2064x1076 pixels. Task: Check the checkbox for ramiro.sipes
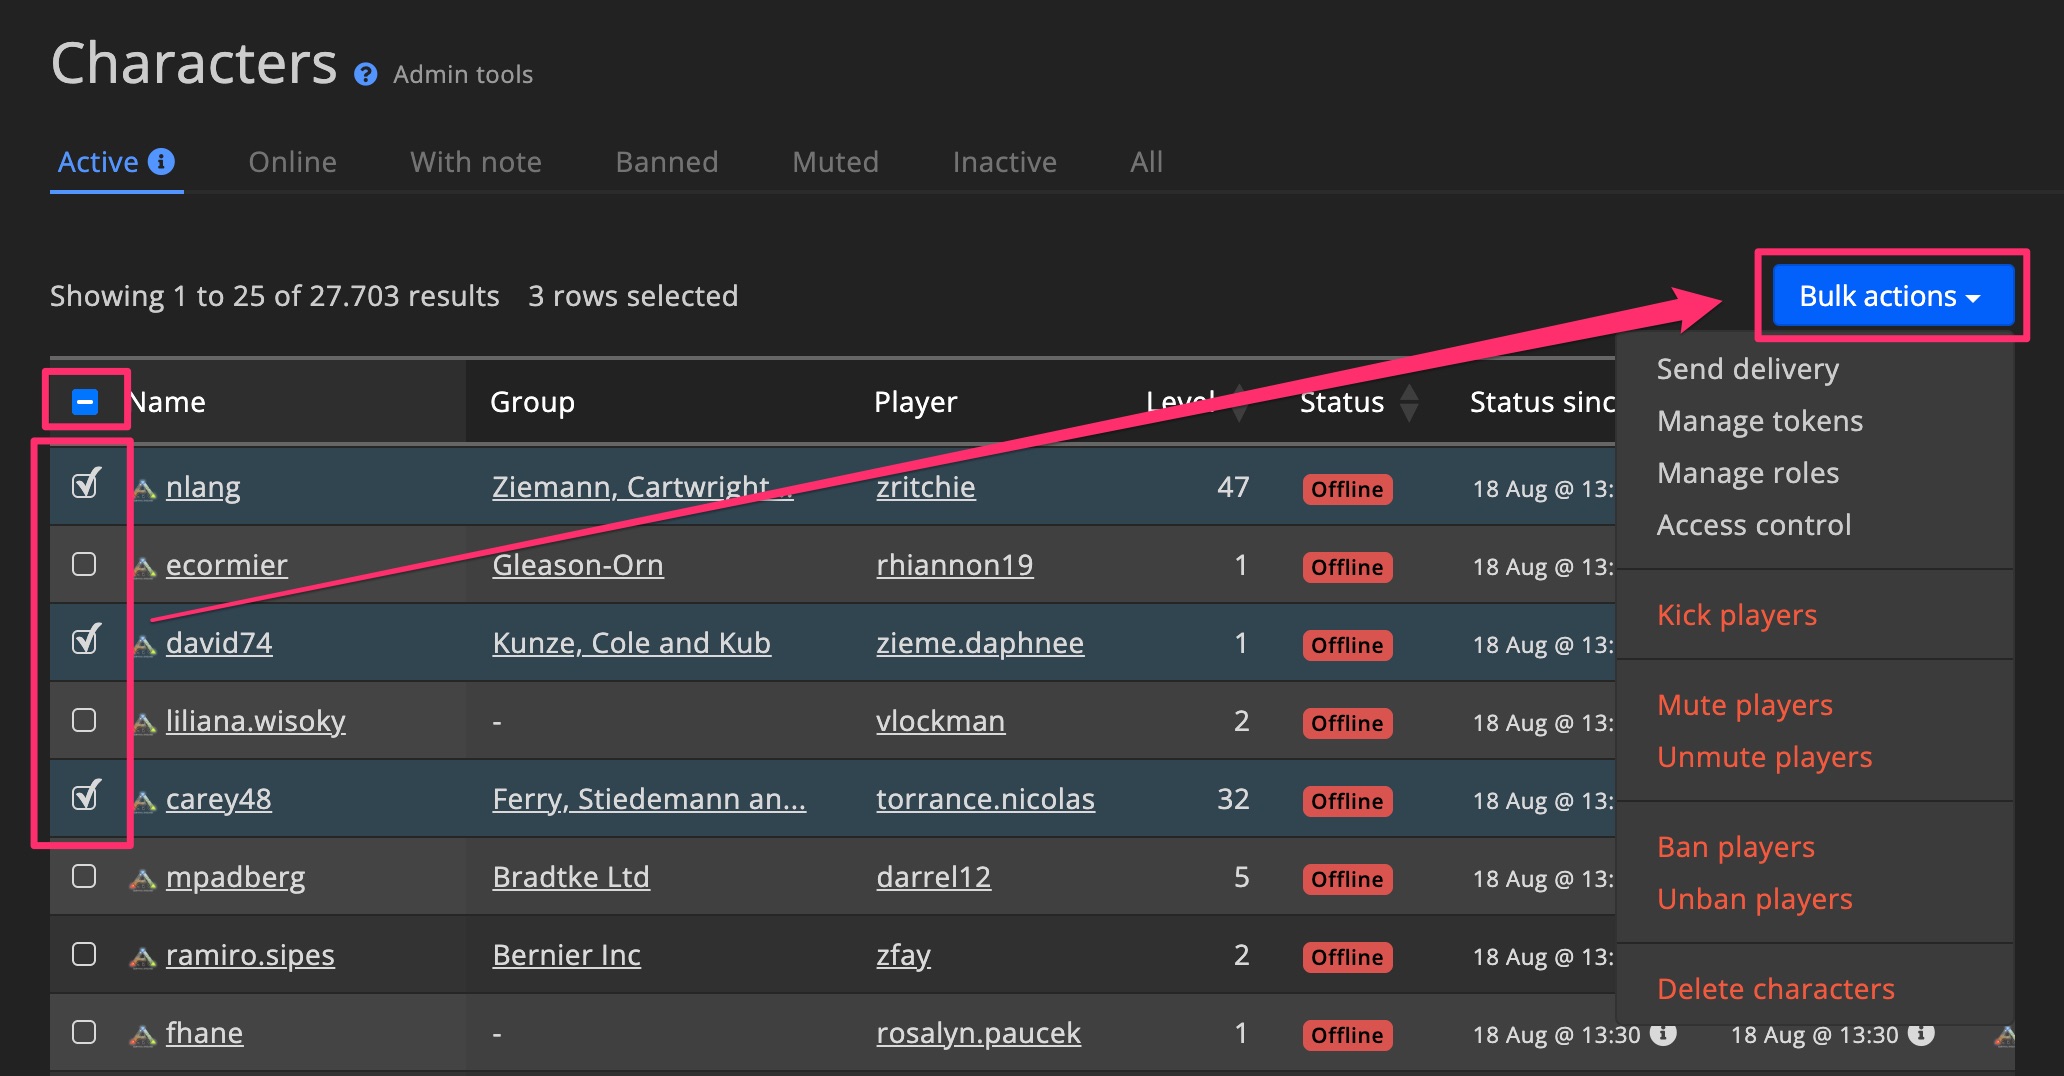tap(84, 955)
